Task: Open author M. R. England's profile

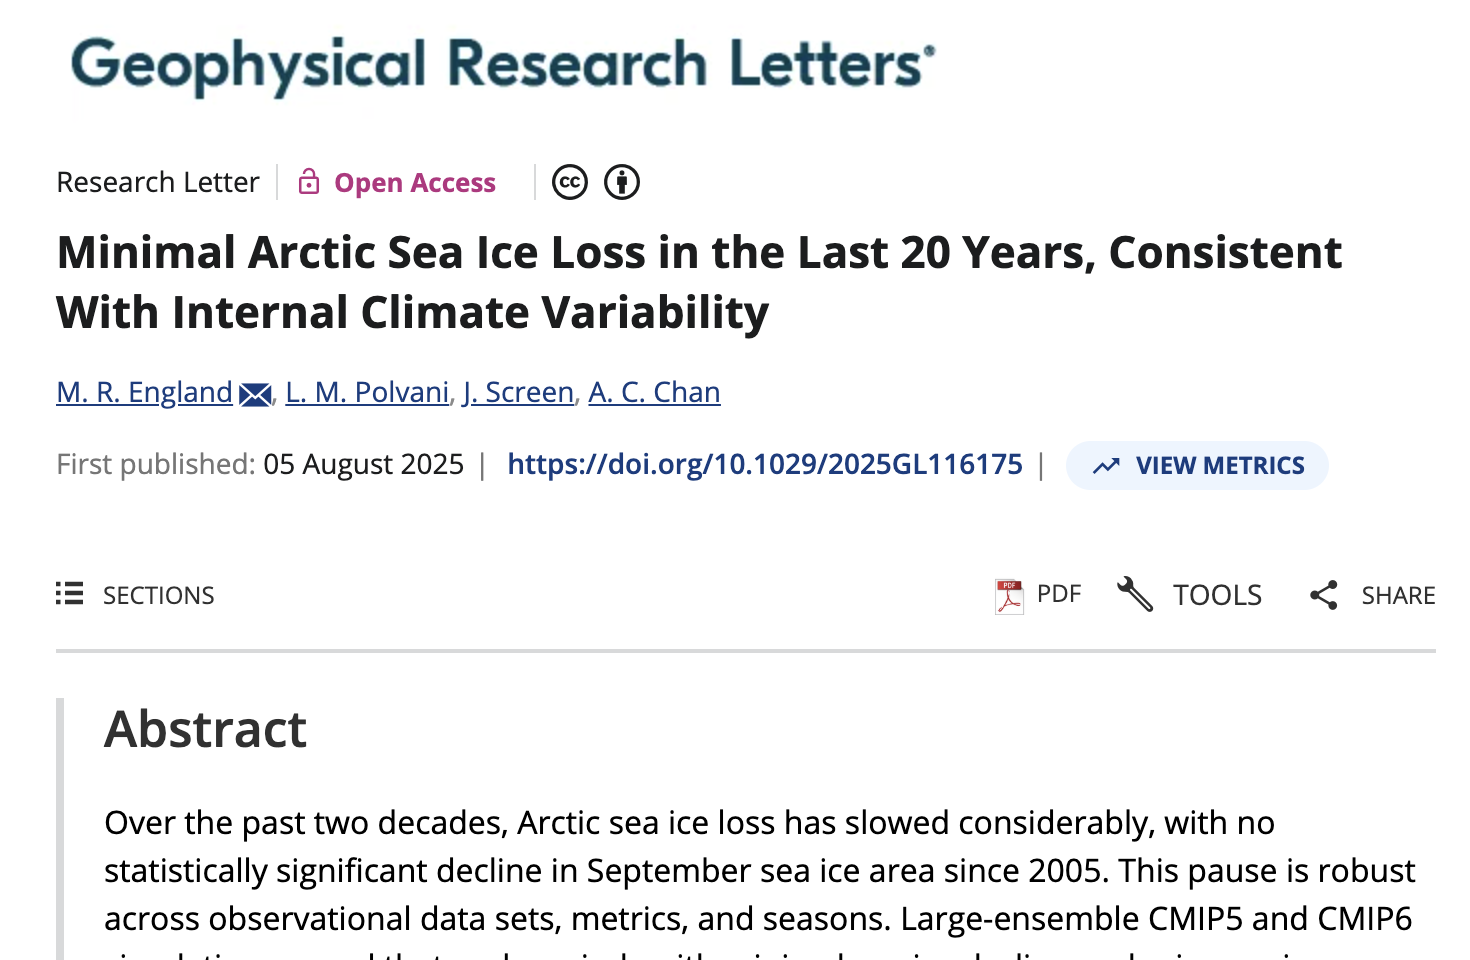Action: point(144,392)
